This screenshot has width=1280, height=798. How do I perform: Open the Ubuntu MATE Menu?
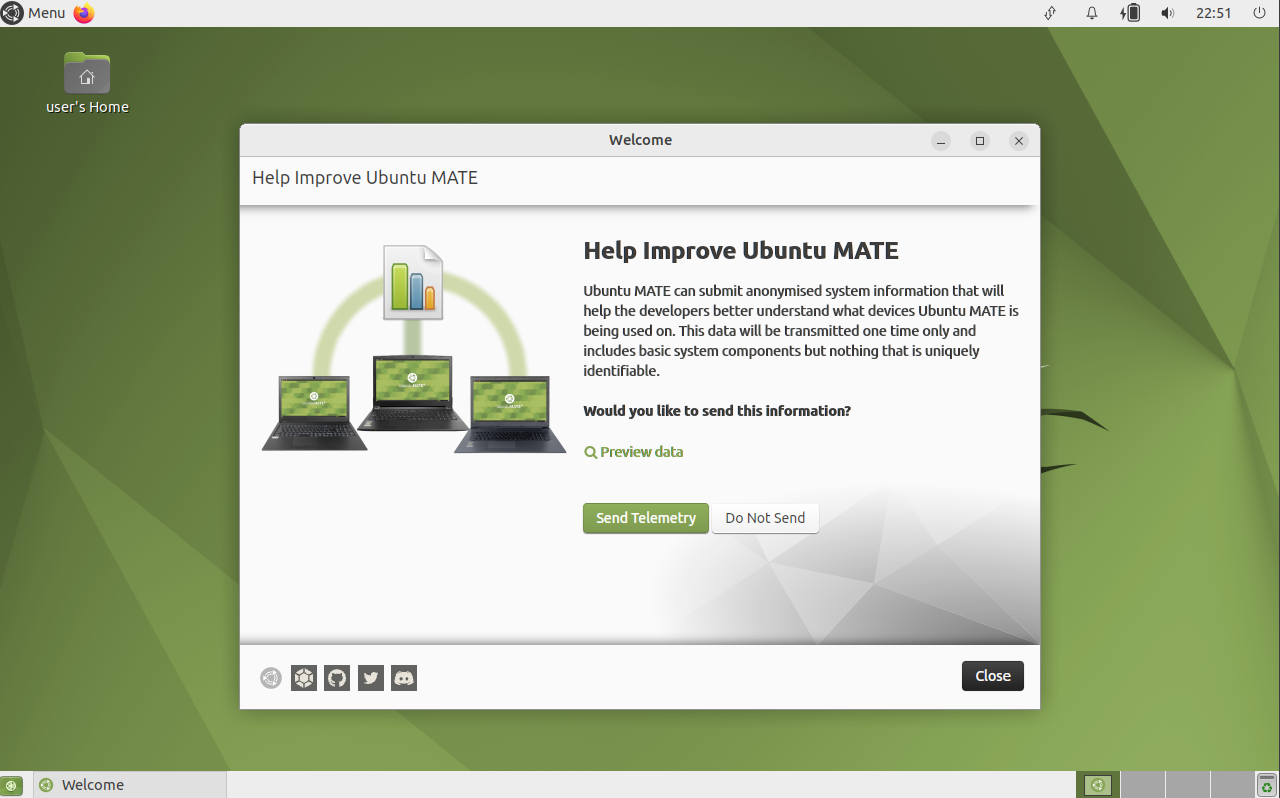pos(33,13)
